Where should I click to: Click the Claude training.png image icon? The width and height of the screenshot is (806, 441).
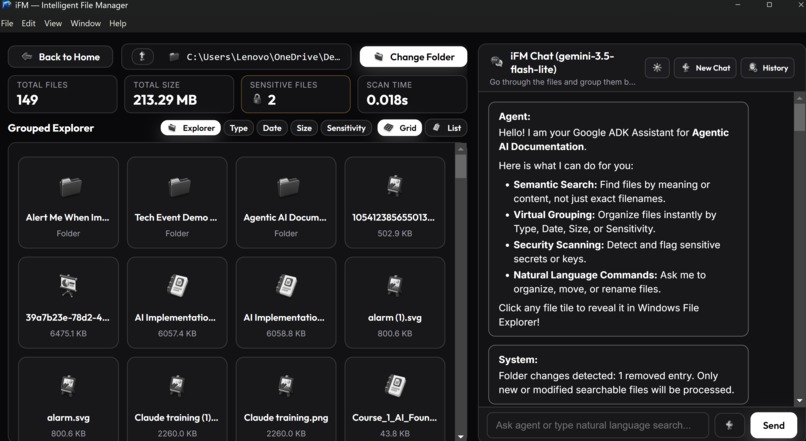286,387
